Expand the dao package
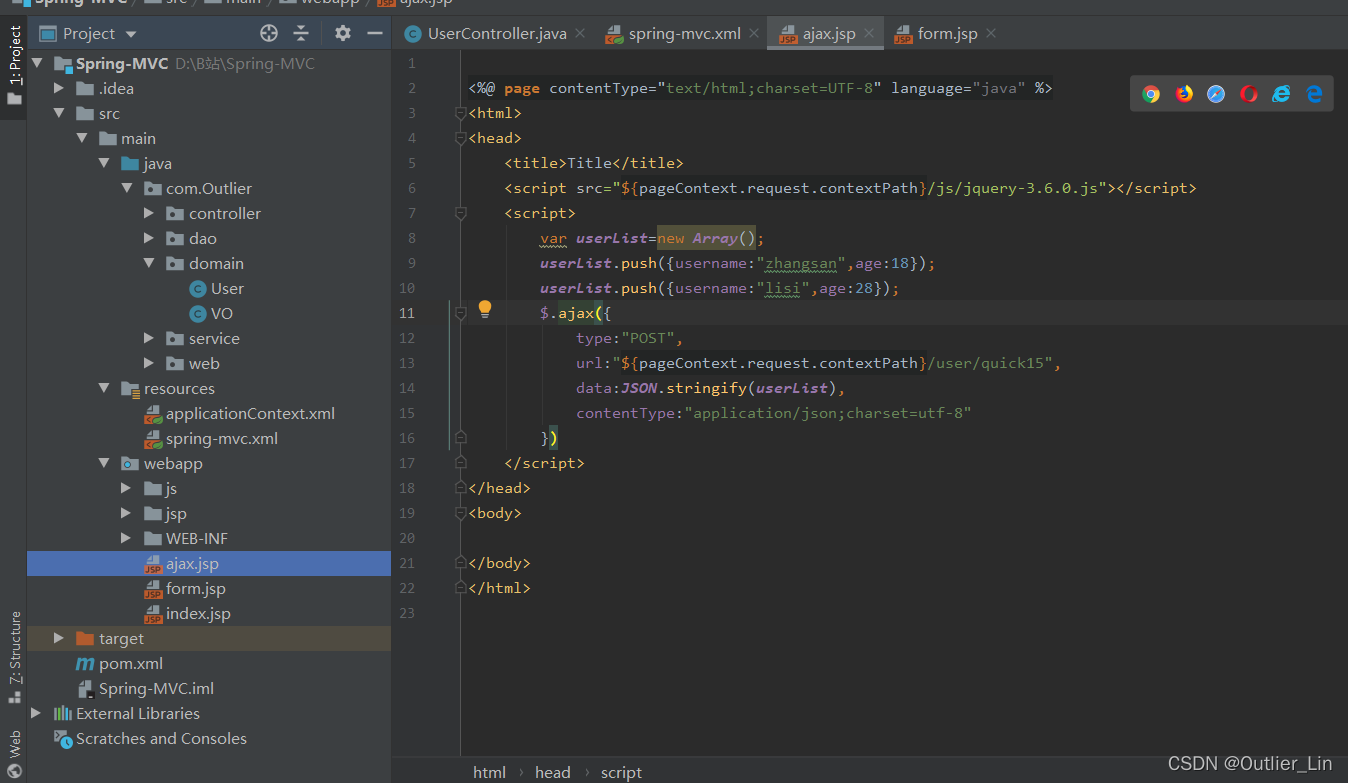1348x783 pixels. [x=148, y=239]
